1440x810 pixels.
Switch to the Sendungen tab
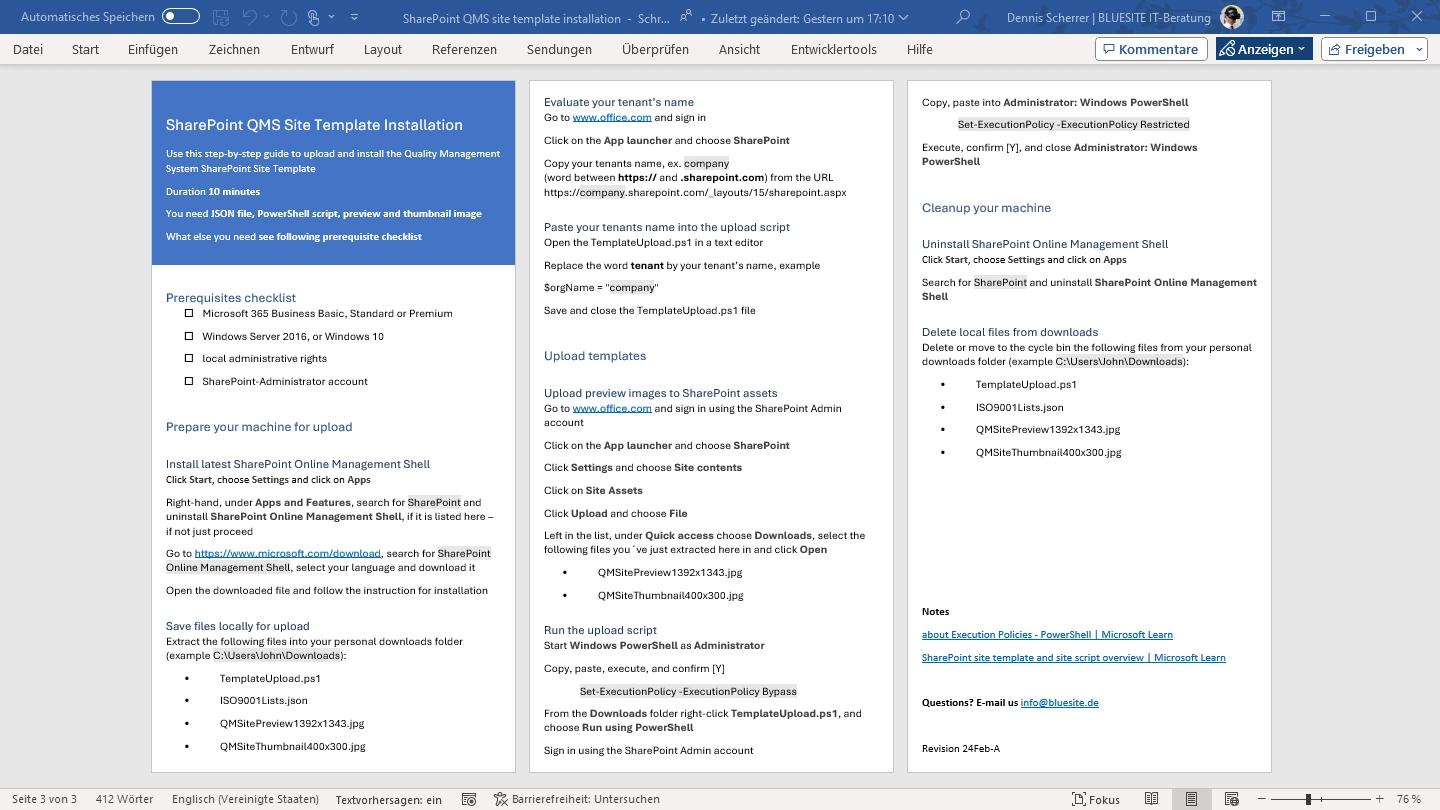(x=559, y=49)
